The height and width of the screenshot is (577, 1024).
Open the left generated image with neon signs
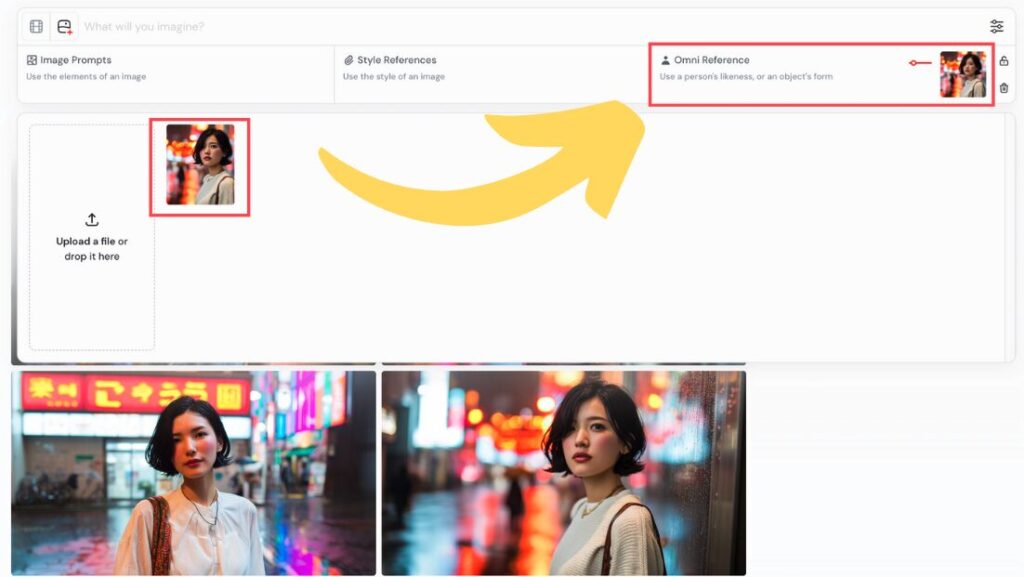(194, 473)
